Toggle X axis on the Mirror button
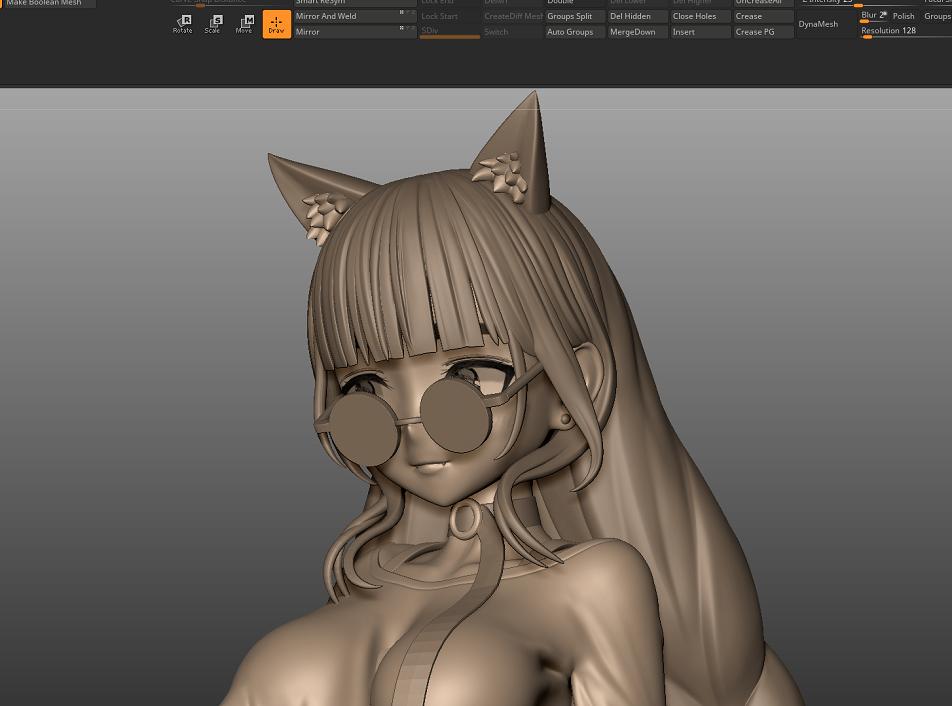Screen dimensions: 952x706 [x=401, y=29]
